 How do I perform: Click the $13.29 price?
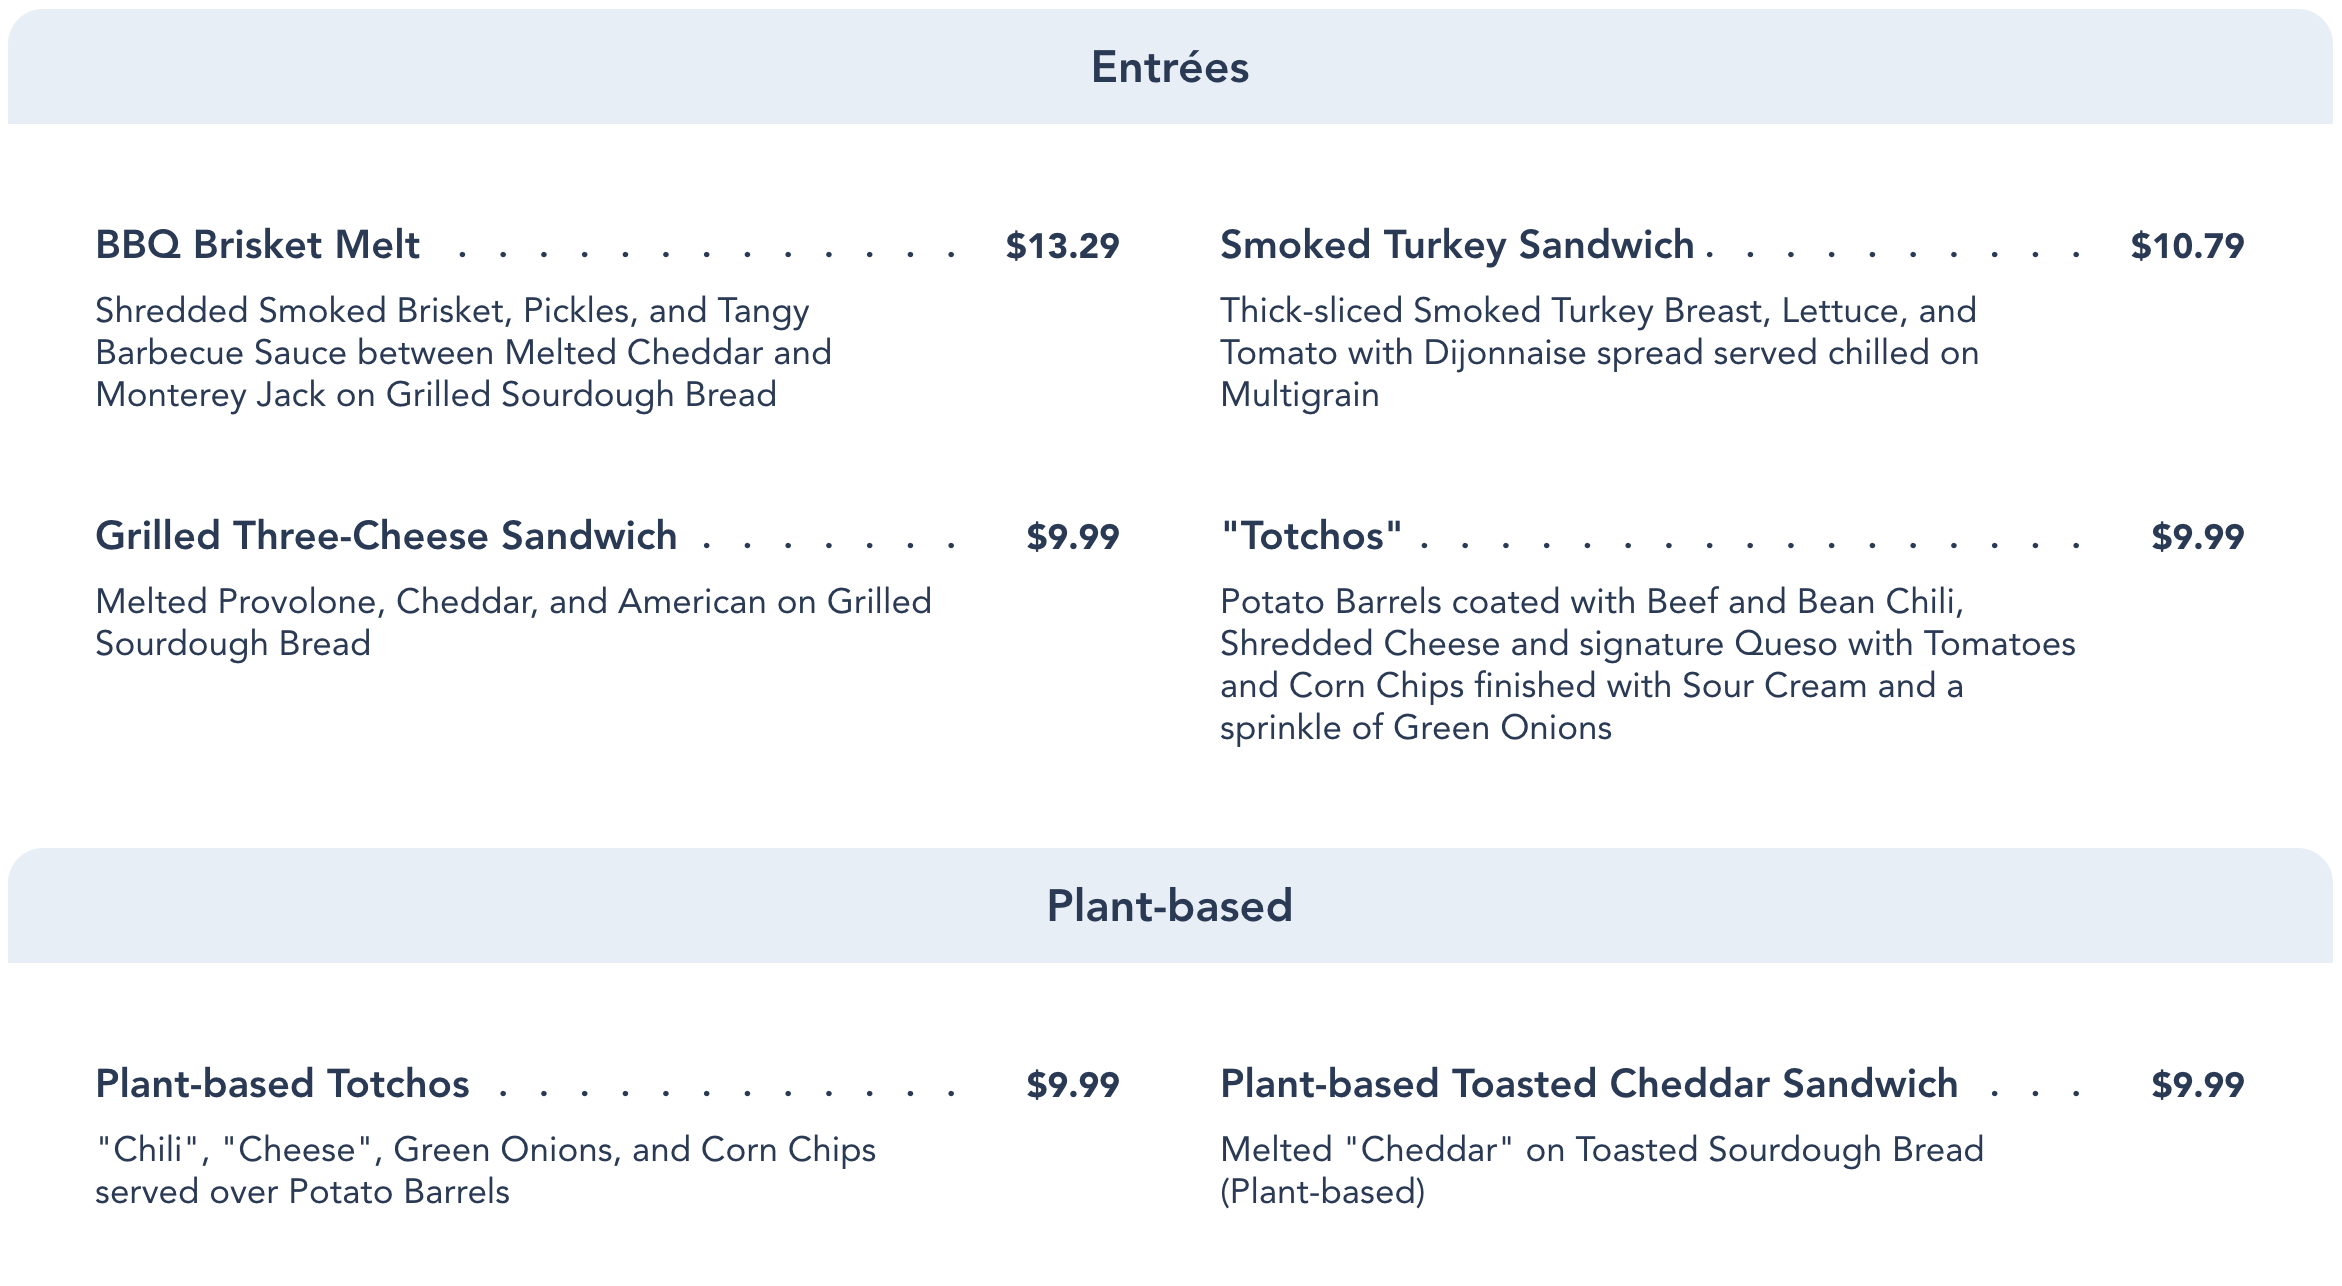(1062, 246)
